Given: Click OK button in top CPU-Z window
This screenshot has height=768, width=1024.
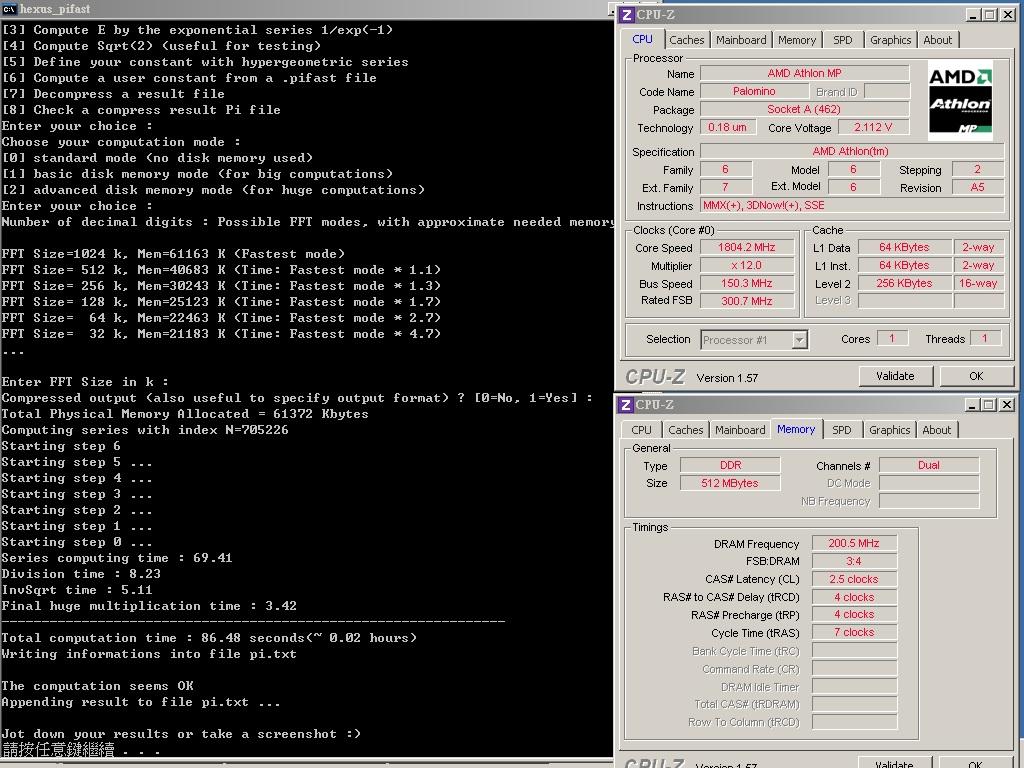Looking at the screenshot, I should coord(976,376).
